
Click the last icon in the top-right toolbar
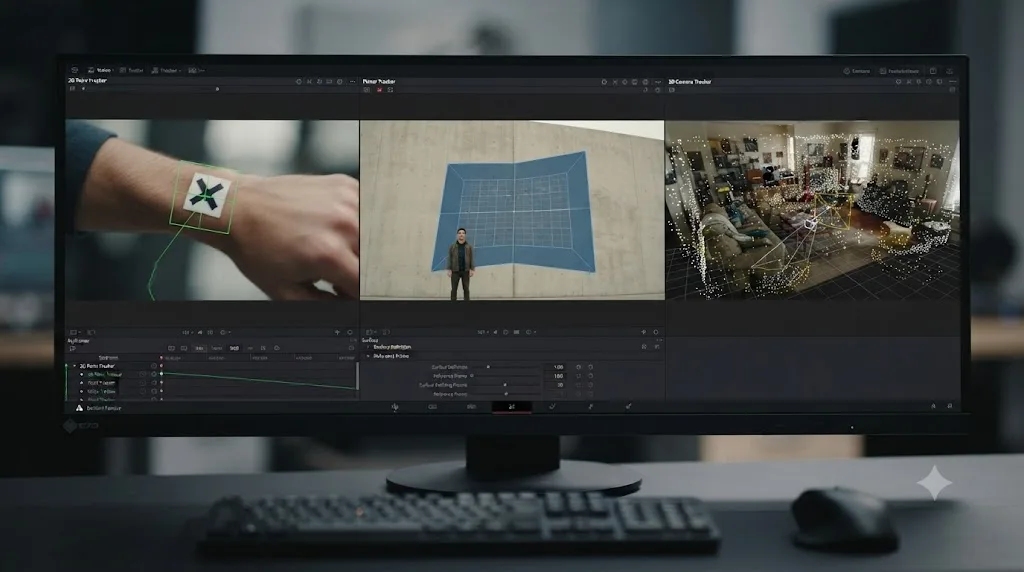pos(950,71)
